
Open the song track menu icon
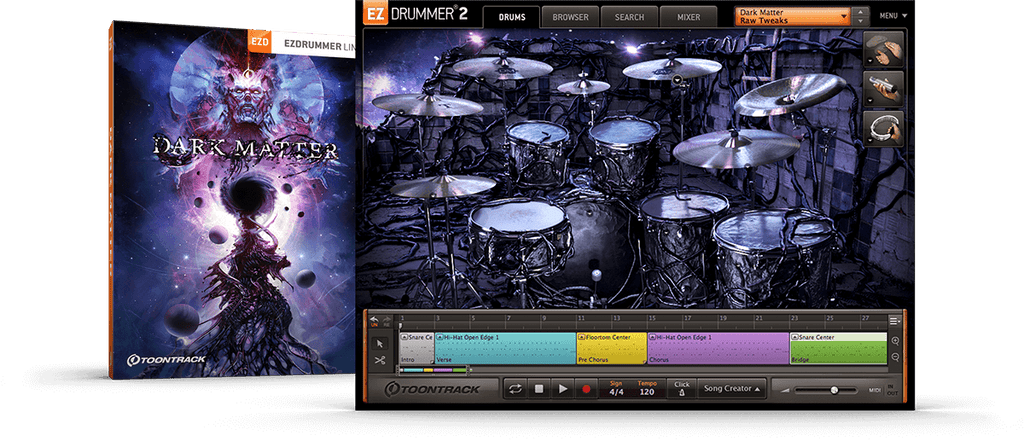point(894,321)
